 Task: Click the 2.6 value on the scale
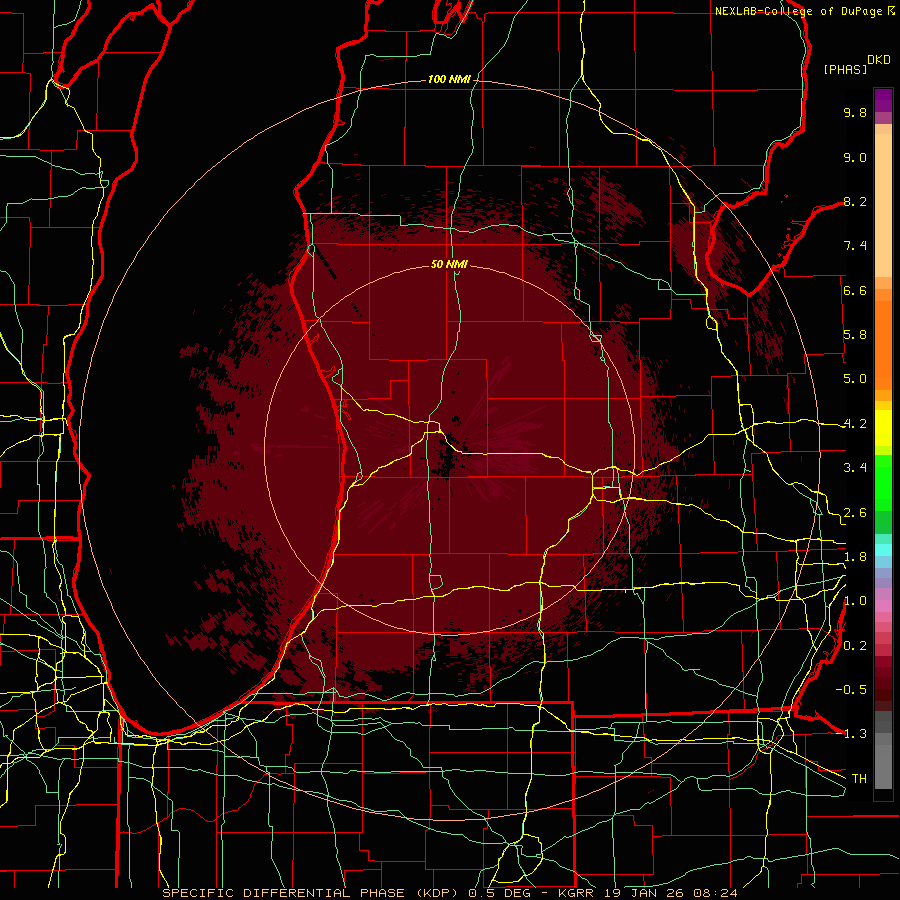855,513
